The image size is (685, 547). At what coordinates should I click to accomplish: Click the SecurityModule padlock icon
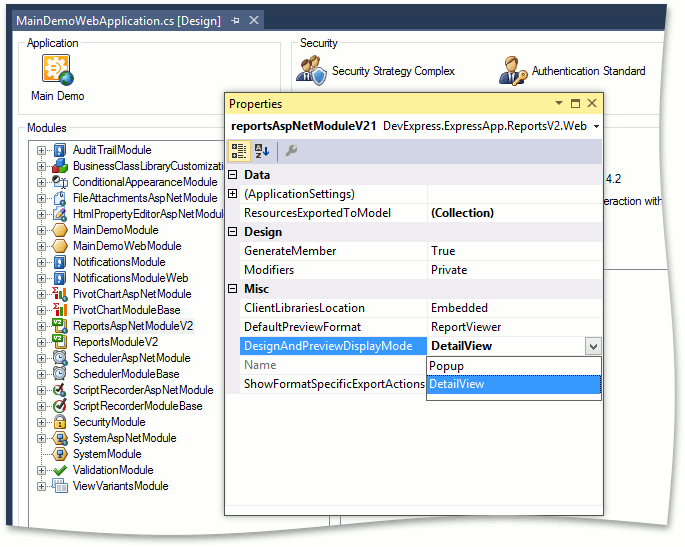click(x=60, y=422)
